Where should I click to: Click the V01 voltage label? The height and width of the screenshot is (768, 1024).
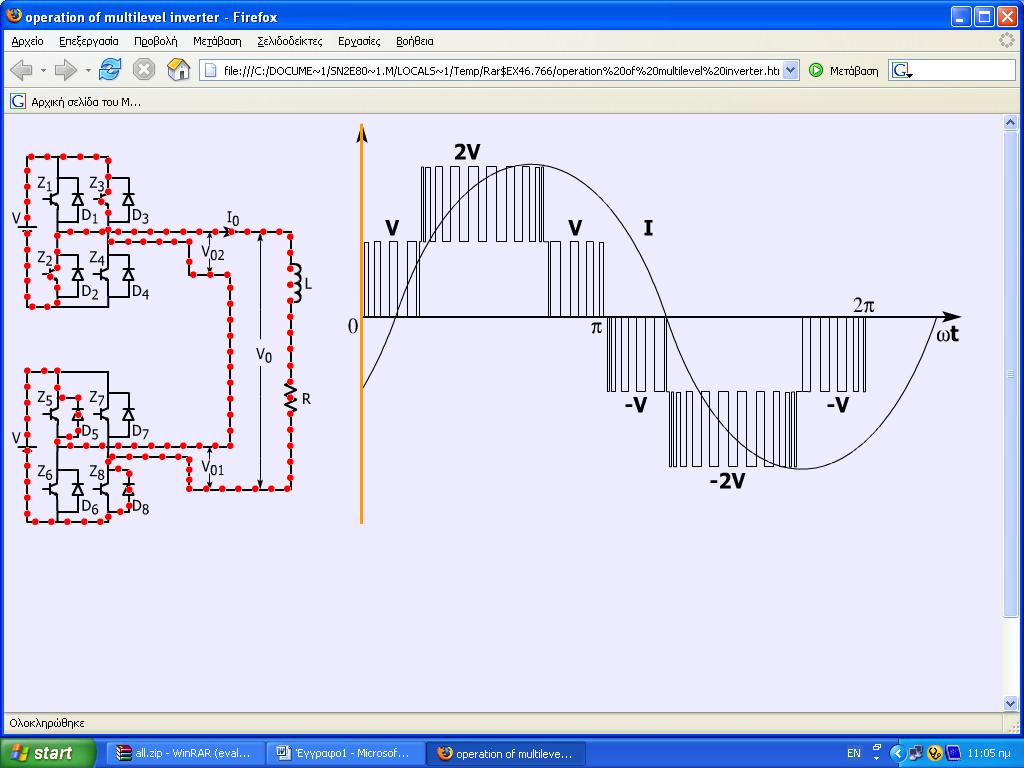point(212,468)
